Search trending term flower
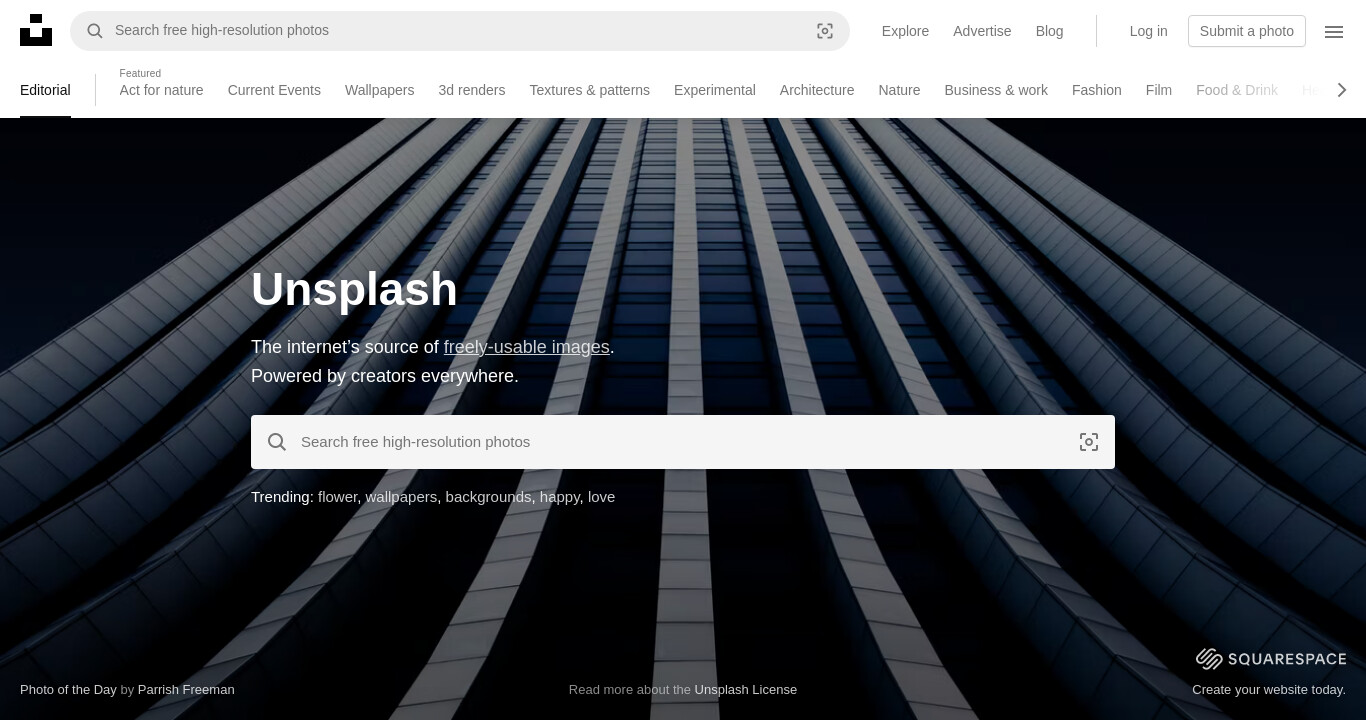Image resolution: width=1366 pixels, height=720 pixels. pyautogui.click(x=337, y=497)
